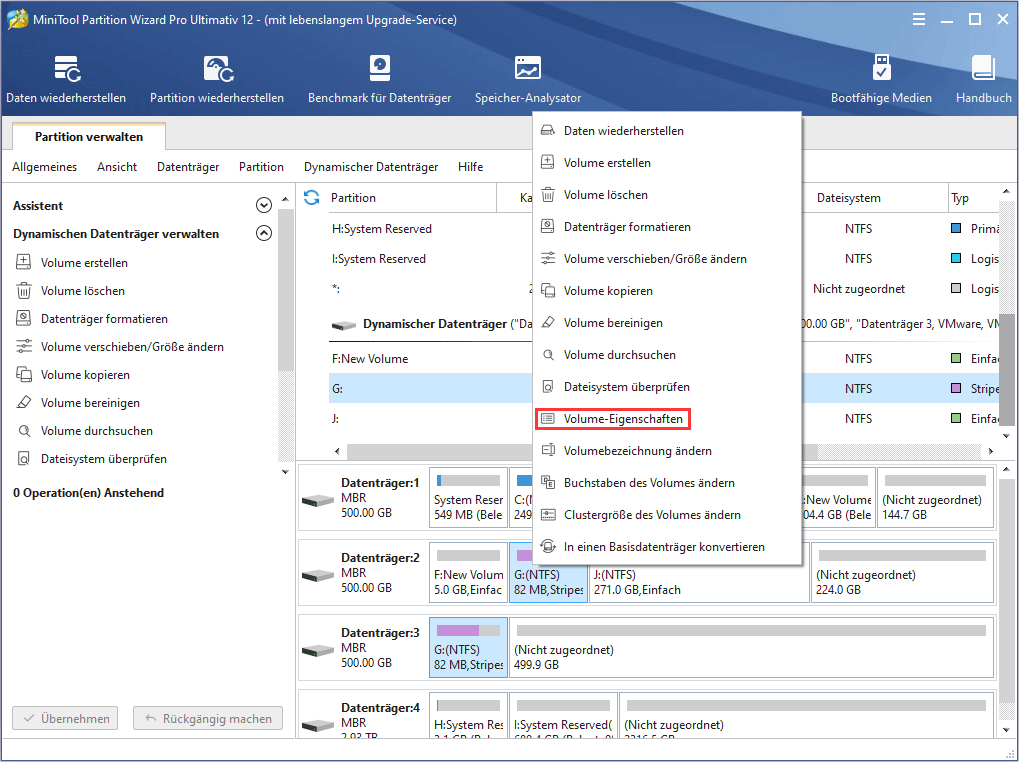
Task: Click the refresh icon beside Partition column
Action: pyautogui.click(x=311, y=197)
